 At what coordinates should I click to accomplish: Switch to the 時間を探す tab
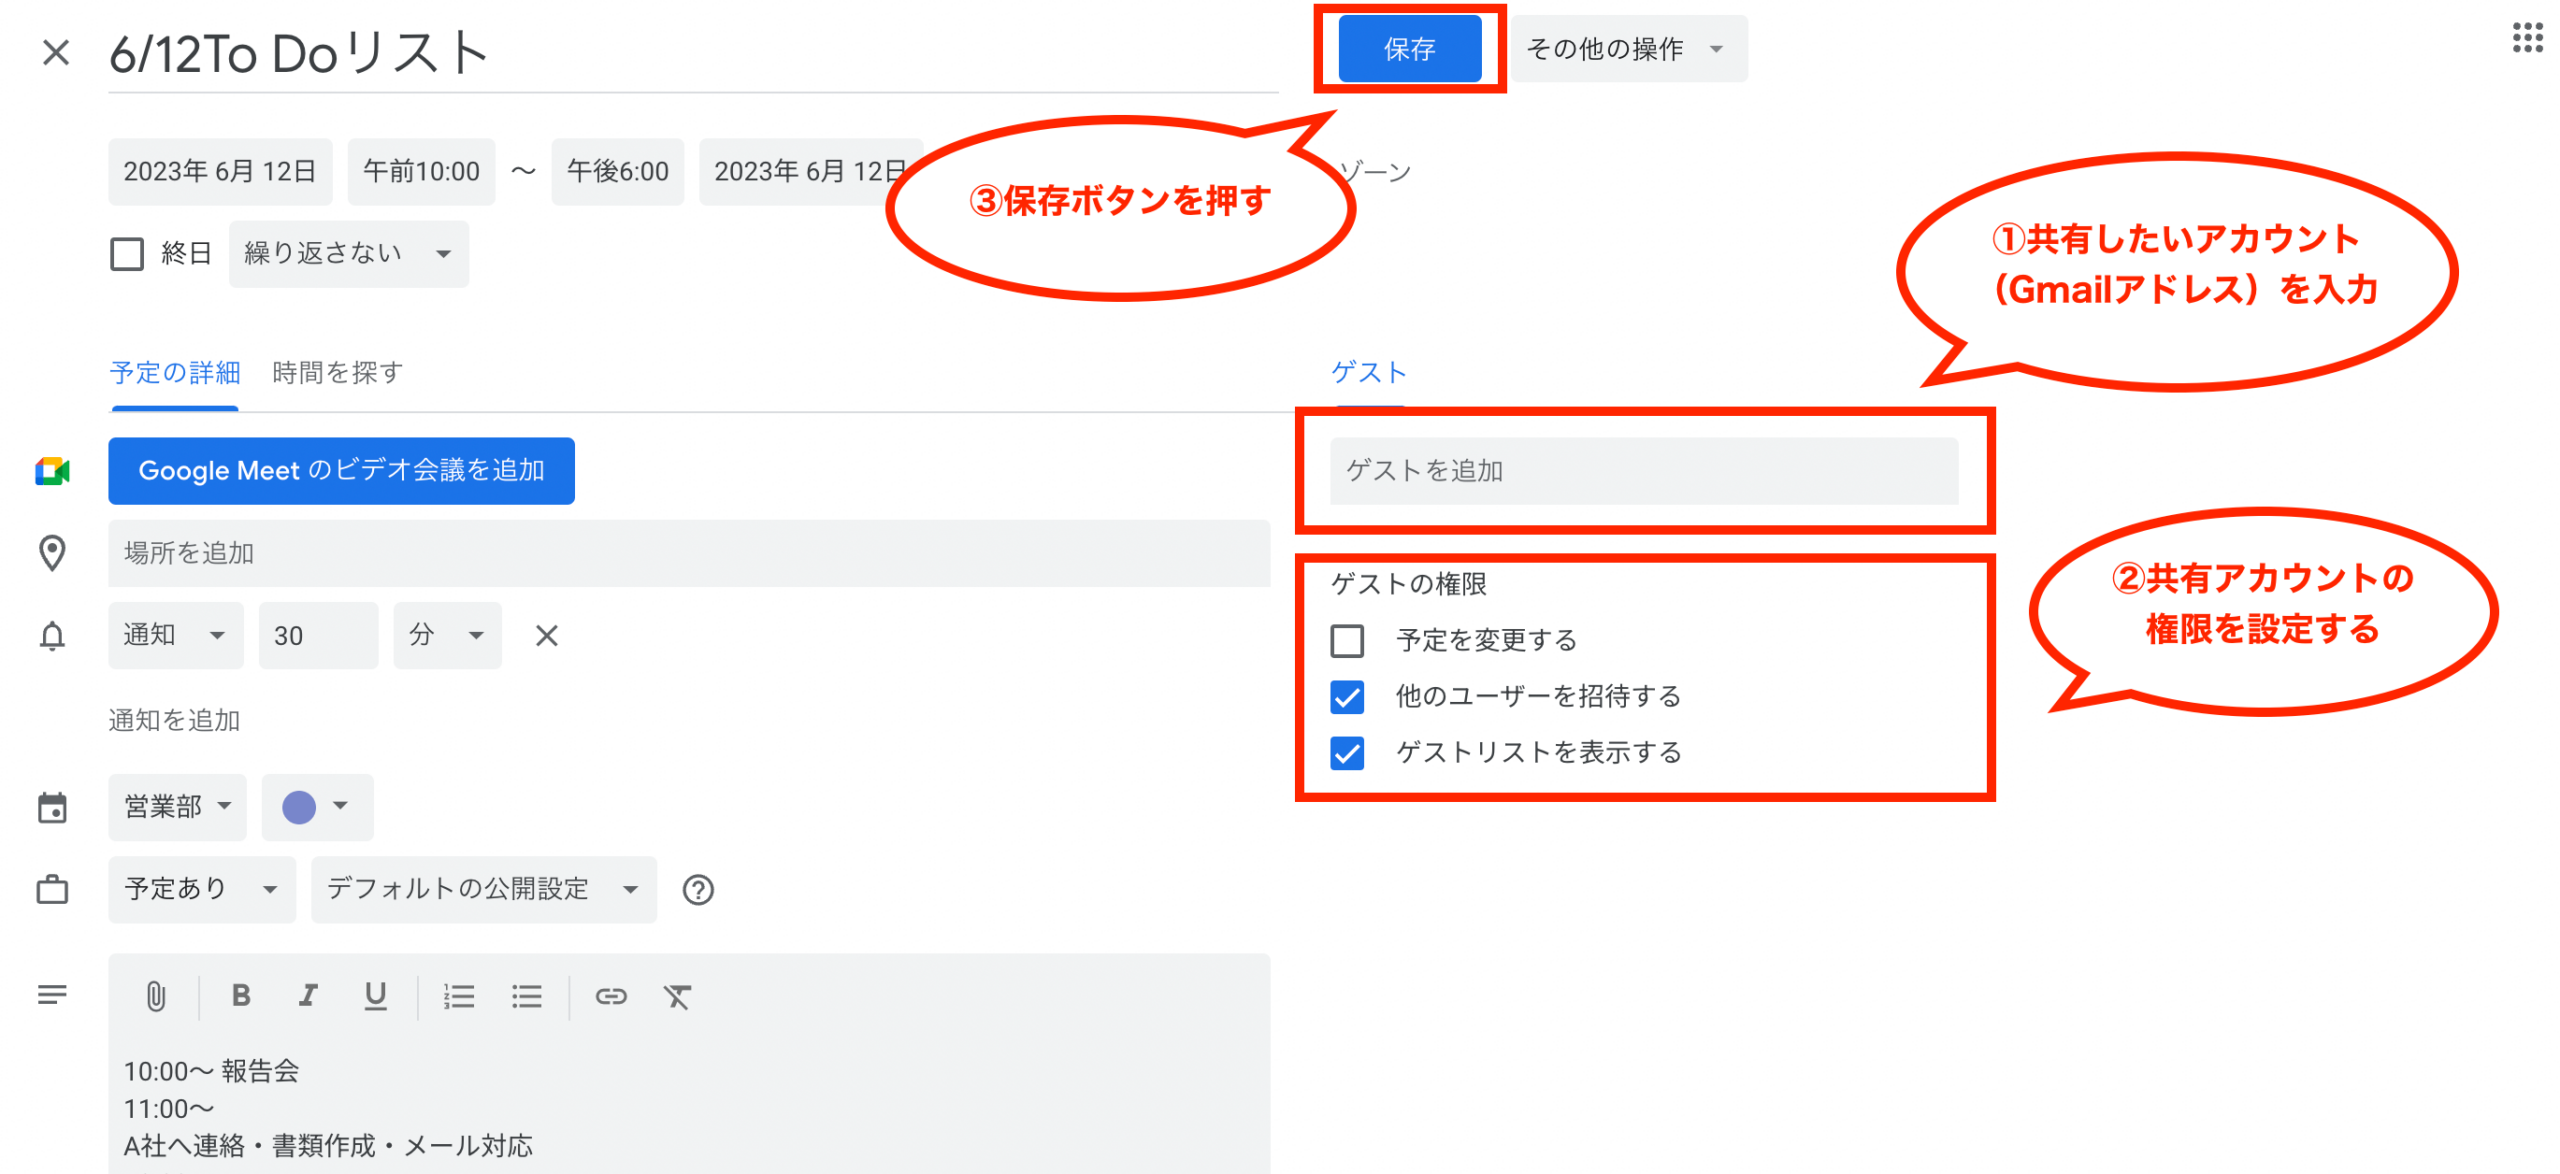pyautogui.click(x=337, y=373)
